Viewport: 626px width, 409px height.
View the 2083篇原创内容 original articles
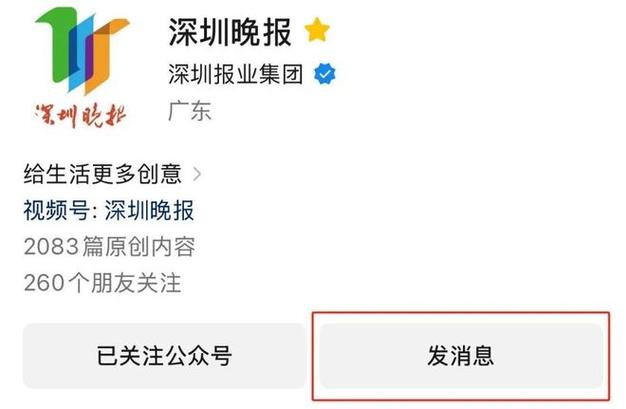(109, 246)
